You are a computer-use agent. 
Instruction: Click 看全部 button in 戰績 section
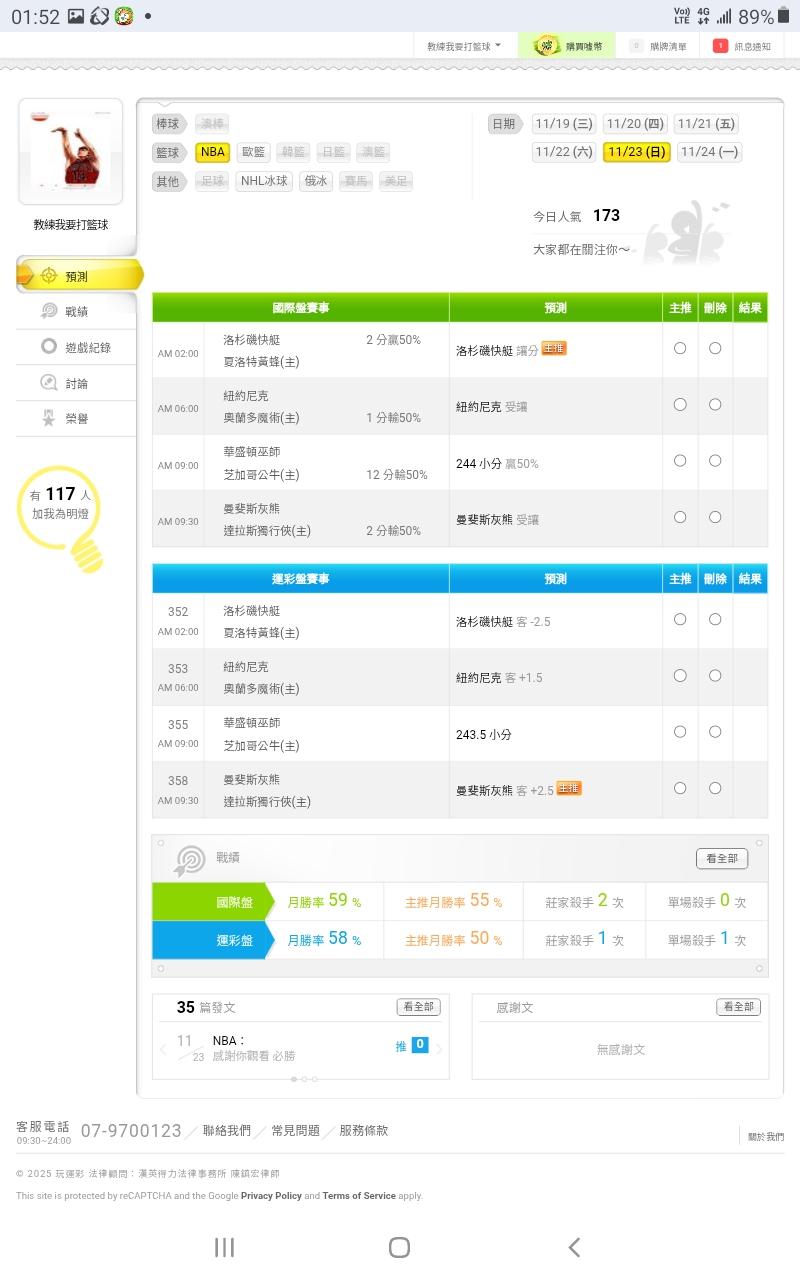click(x=721, y=858)
